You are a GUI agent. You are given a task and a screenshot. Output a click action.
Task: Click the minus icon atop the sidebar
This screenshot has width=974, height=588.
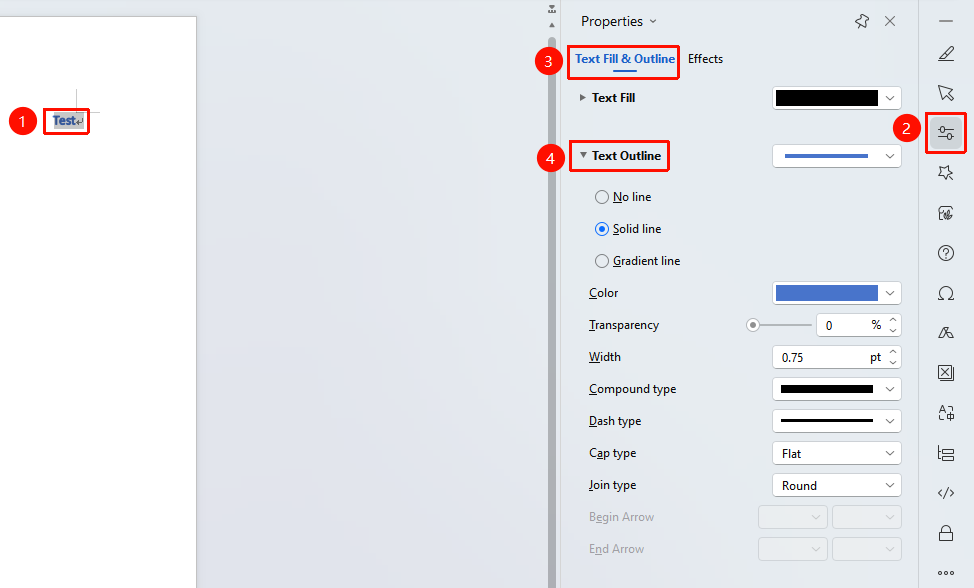945,21
